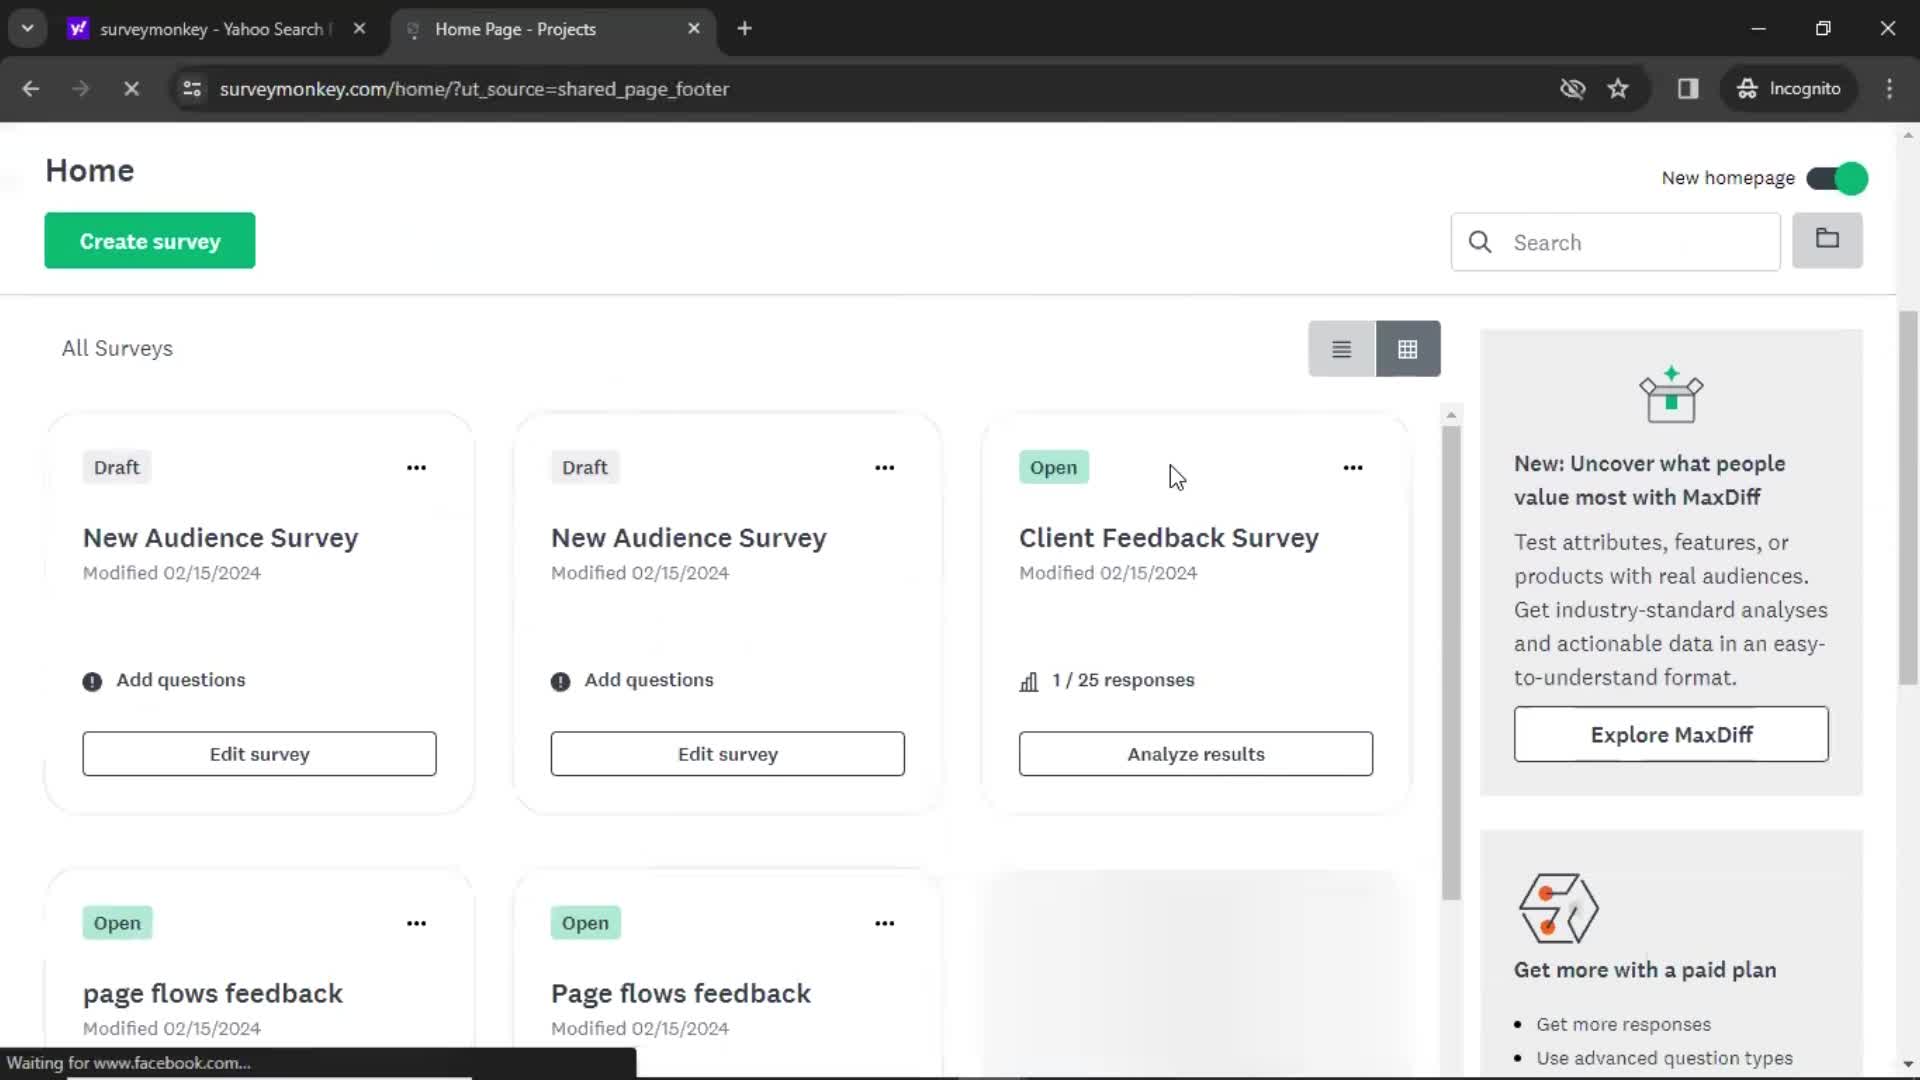Edit the second New Audience Survey
Screen dimensions: 1920x1080
click(727, 754)
